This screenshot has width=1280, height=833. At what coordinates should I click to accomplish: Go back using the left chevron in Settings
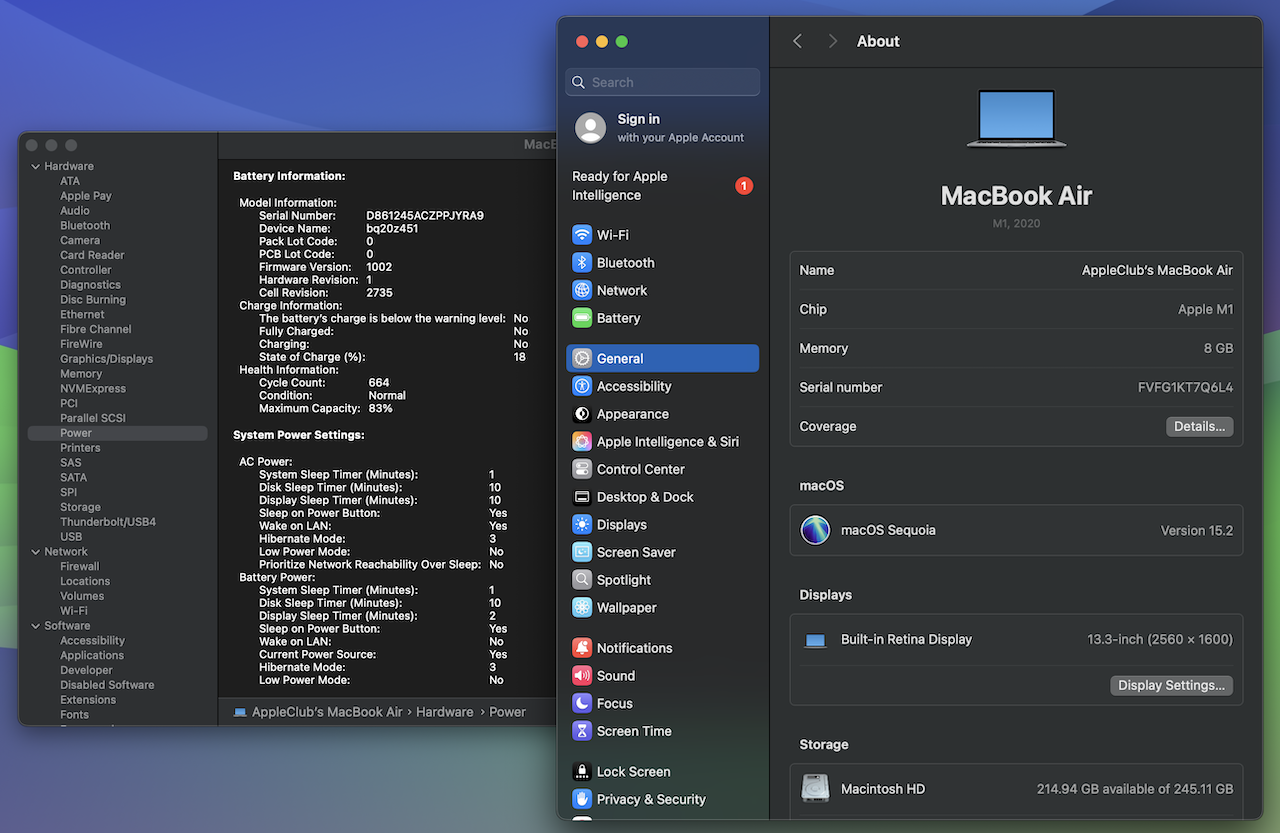[x=797, y=41]
